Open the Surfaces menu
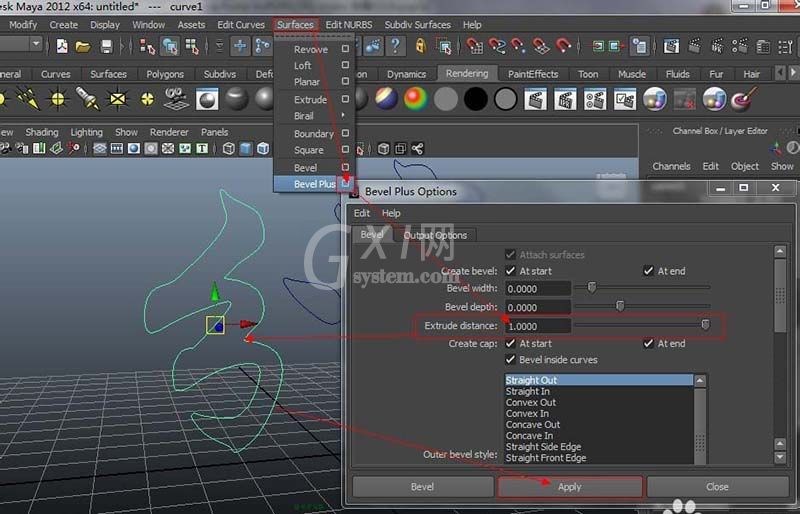The image size is (800, 514). click(x=295, y=25)
